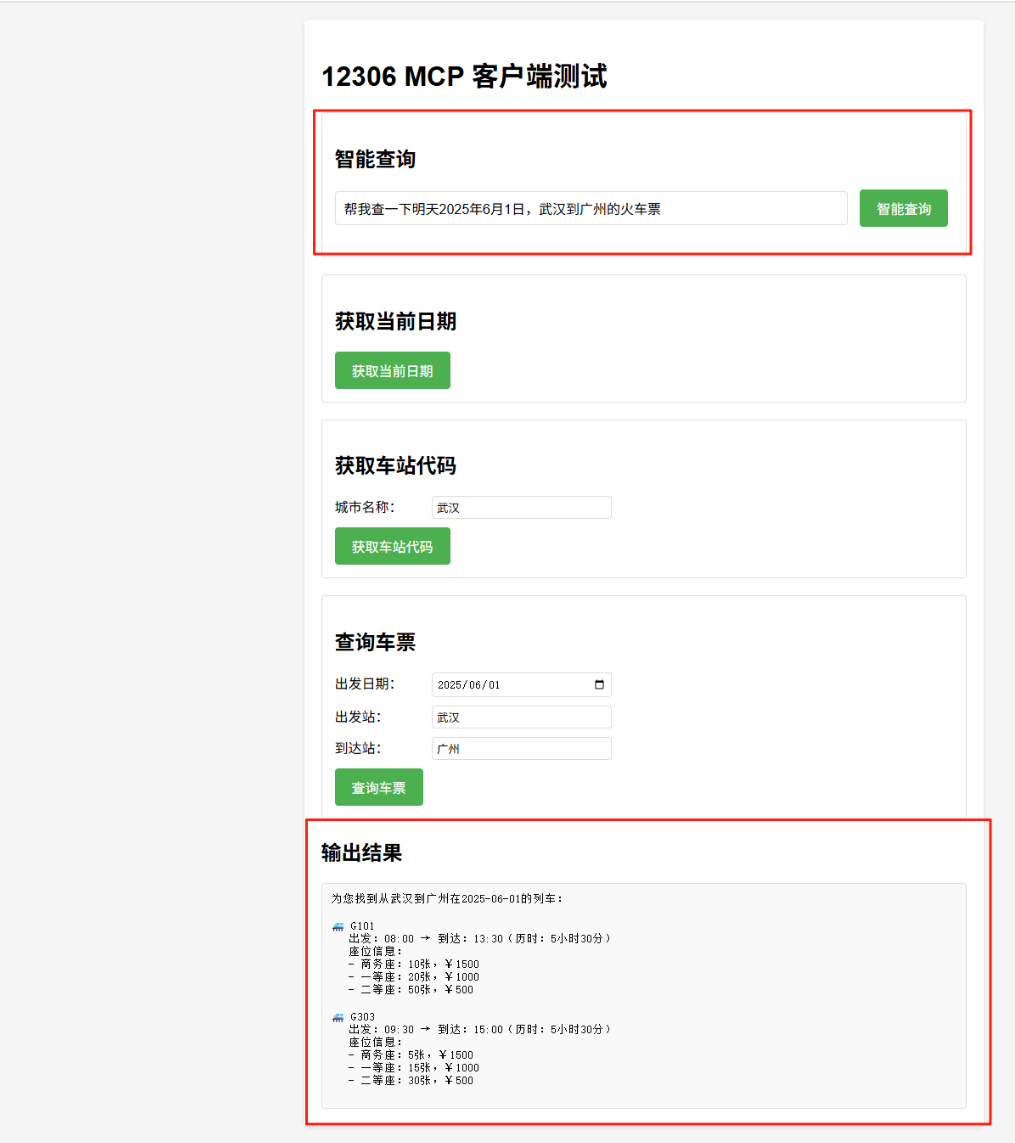Click the 出发站 label

click(358, 717)
